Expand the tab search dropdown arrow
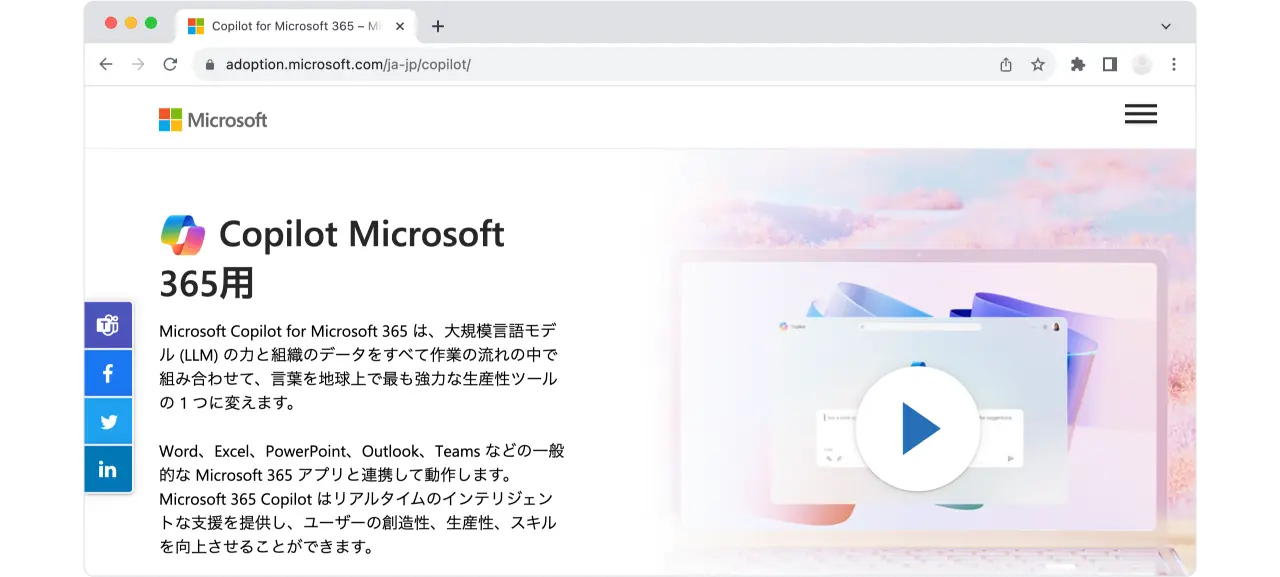1280x577 pixels. point(1166,26)
